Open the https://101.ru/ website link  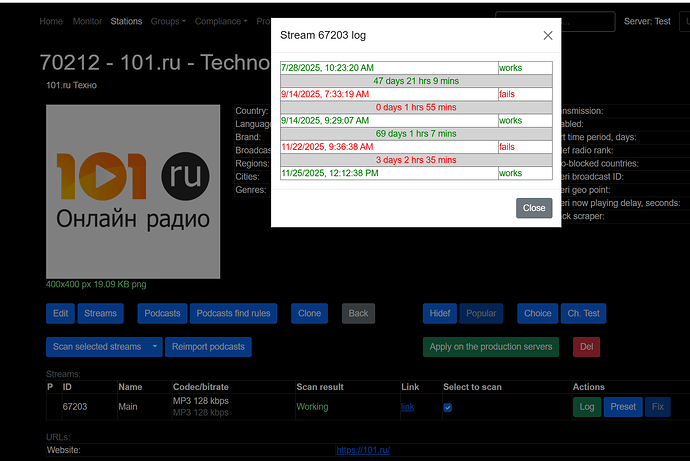[x=363, y=450]
